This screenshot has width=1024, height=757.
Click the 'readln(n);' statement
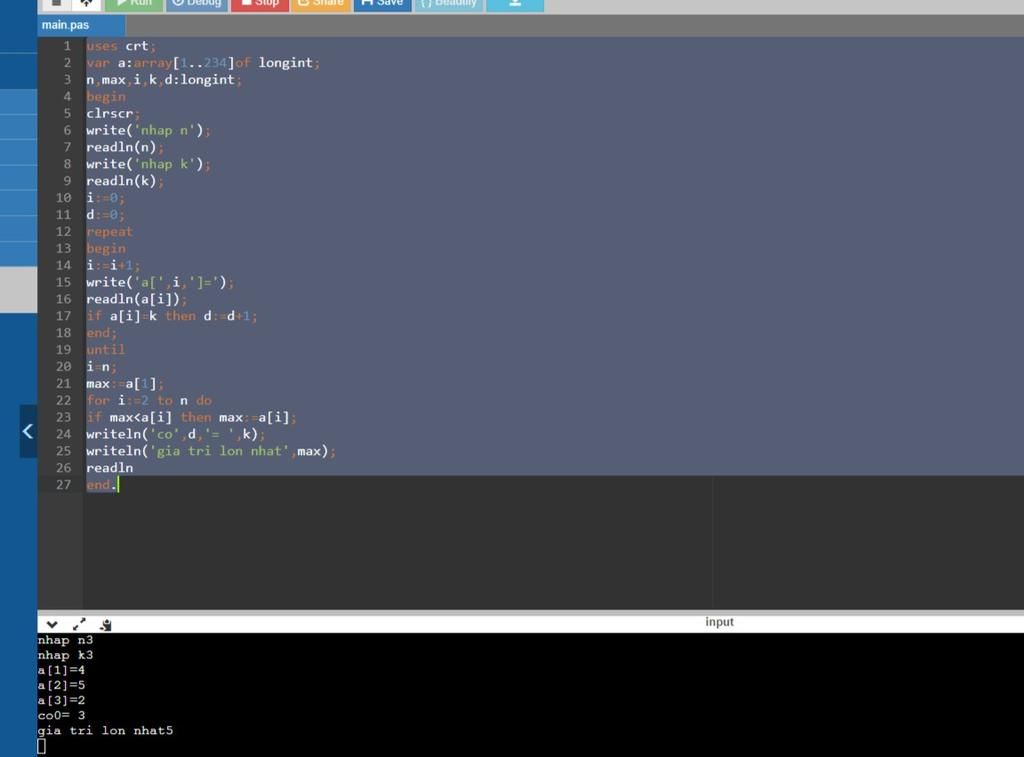coord(125,147)
